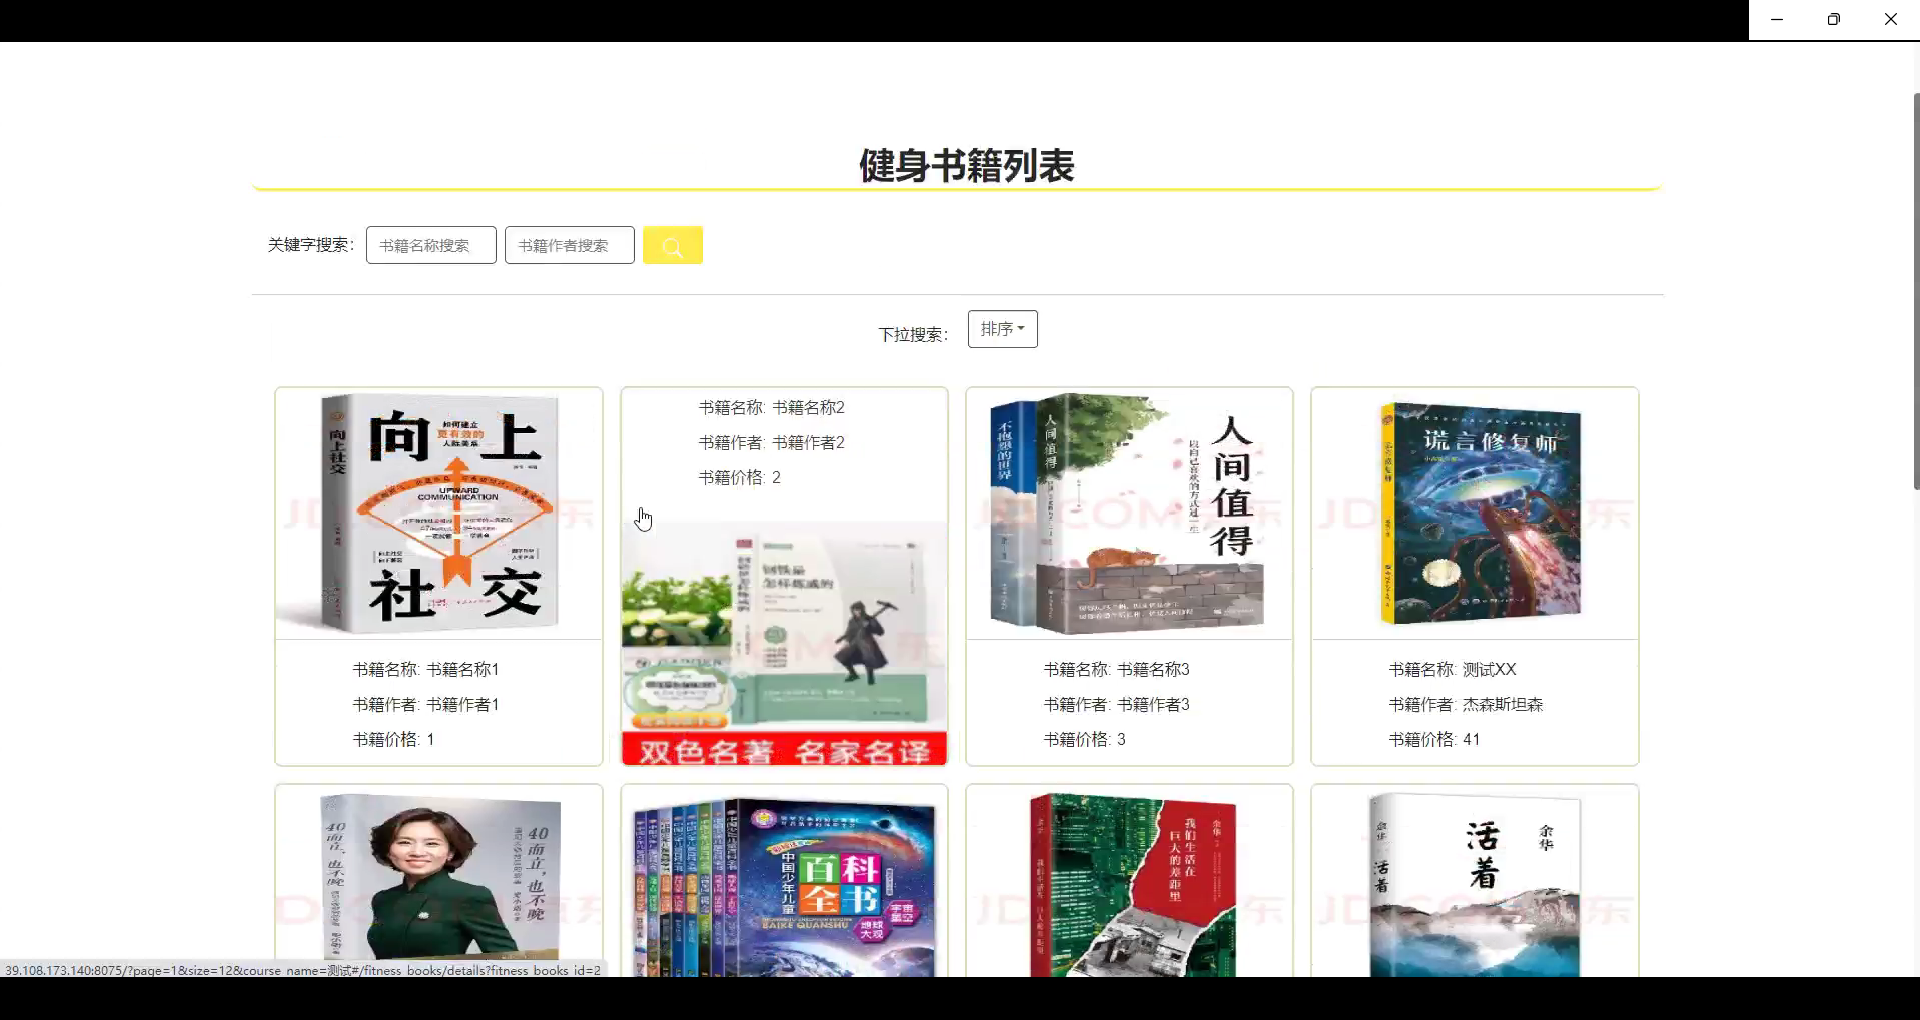Open the 双色名著 book cover image
The image size is (1920, 1020).
[784, 644]
